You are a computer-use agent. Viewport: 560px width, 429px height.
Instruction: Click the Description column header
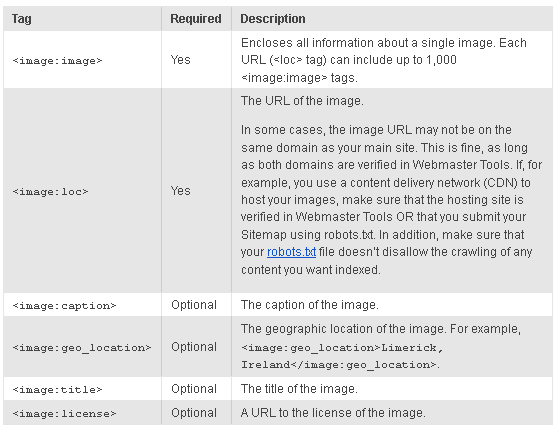tap(273, 19)
